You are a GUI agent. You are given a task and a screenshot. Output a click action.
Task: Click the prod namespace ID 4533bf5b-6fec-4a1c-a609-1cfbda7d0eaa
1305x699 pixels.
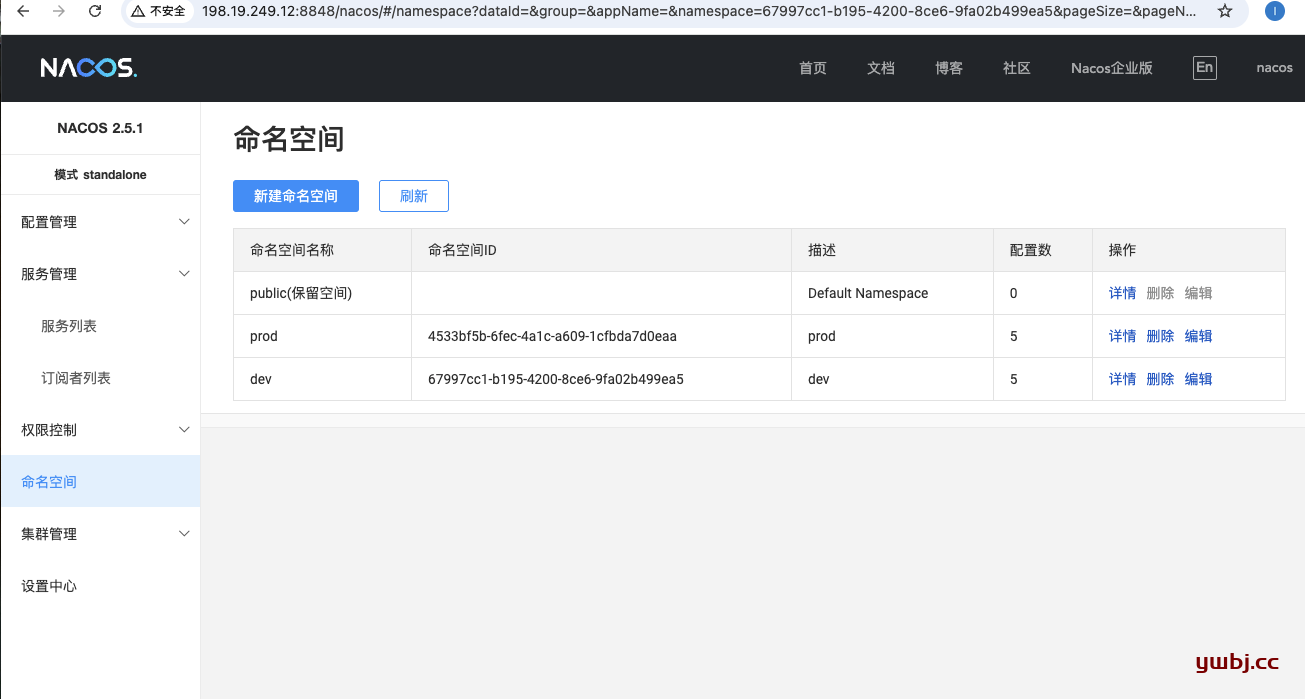552,336
